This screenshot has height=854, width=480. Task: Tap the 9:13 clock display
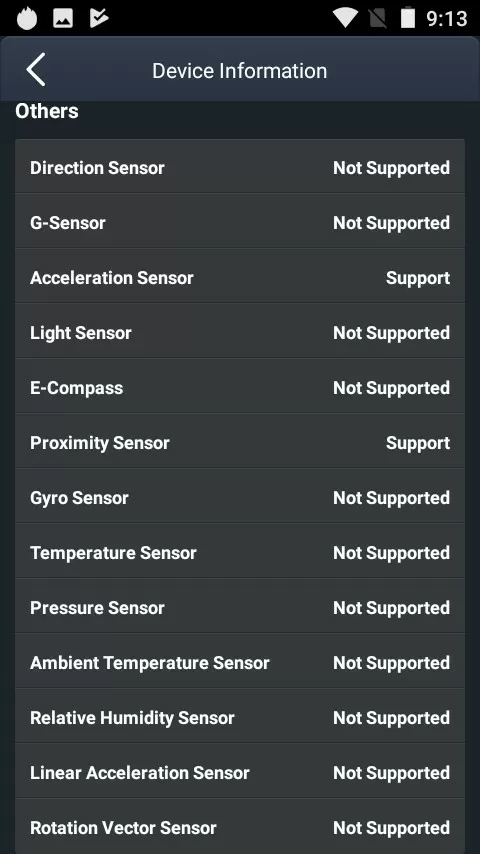coord(447,19)
